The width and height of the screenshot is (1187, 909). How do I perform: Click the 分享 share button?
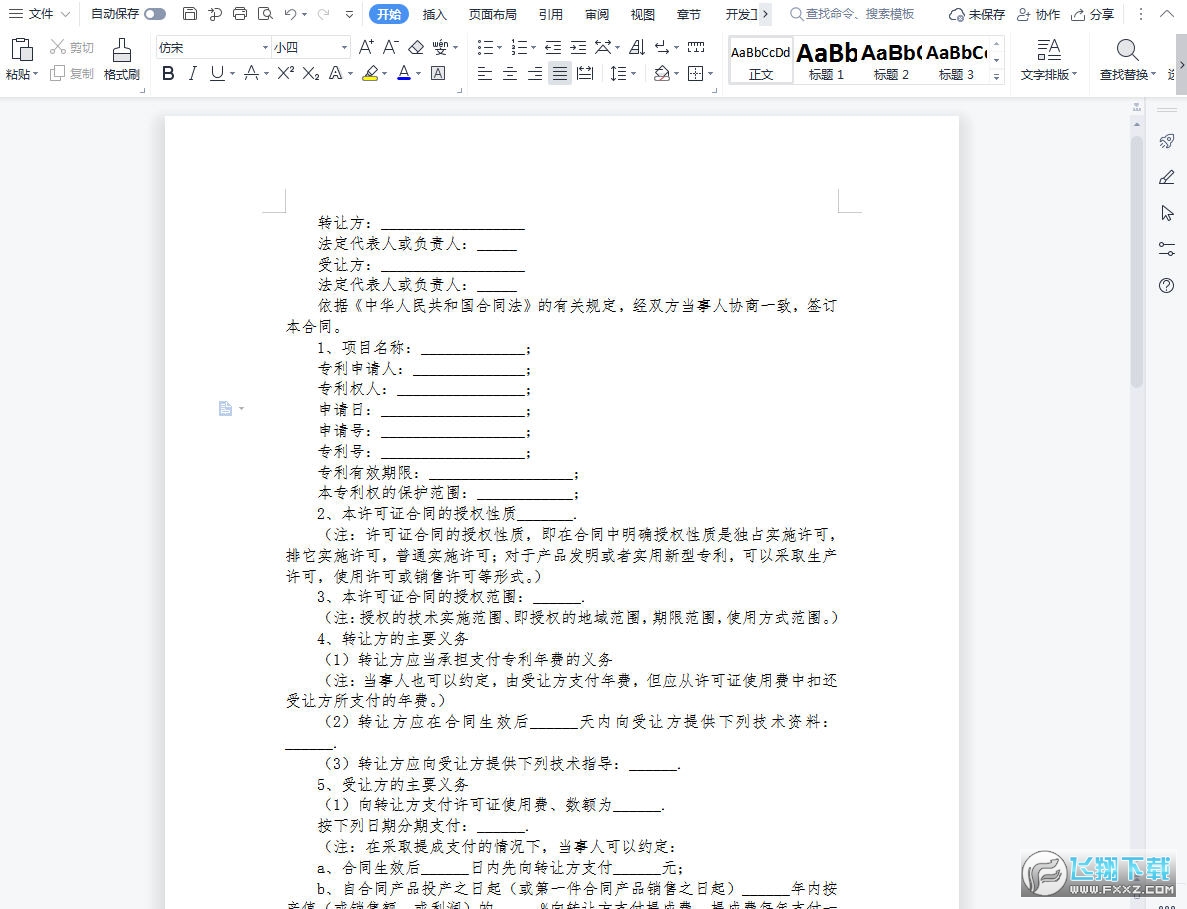click(x=1093, y=14)
